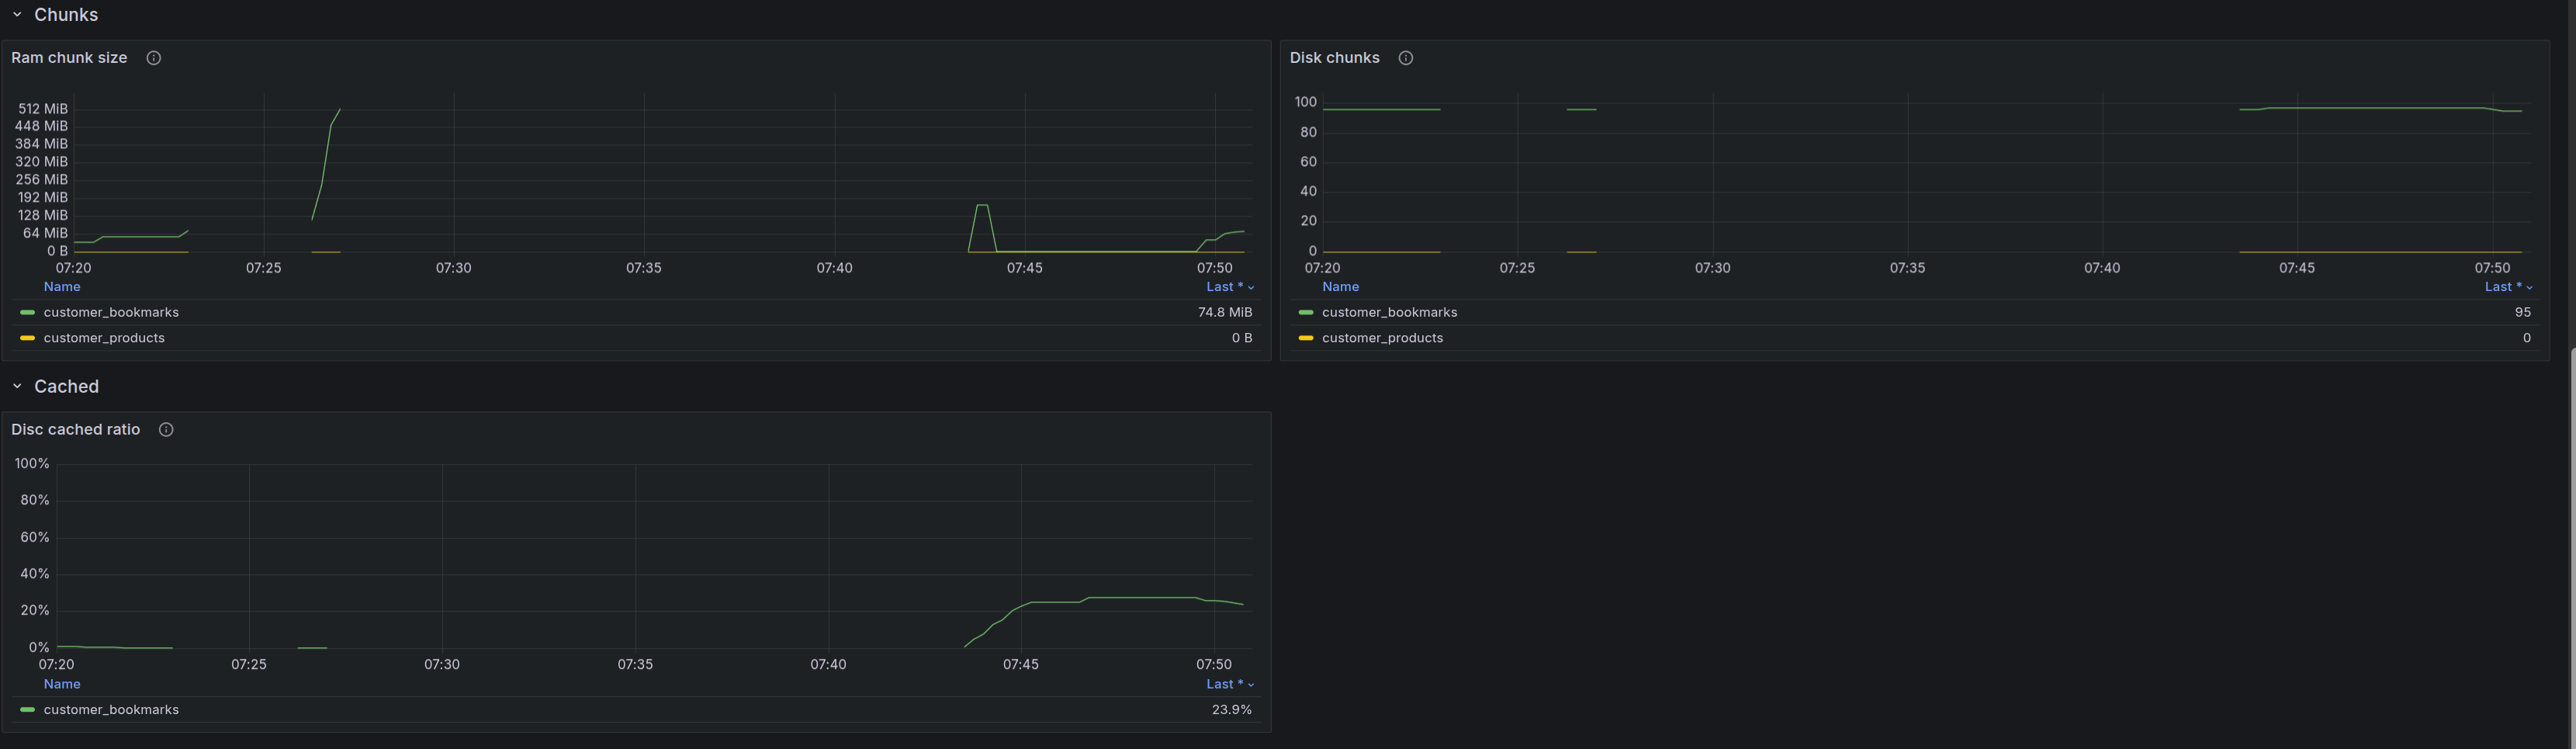The width and height of the screenshot is (2576, 749).
Task: Toggle customer_bookmarks series in Disc cached ratio
Action: (111, 710)
